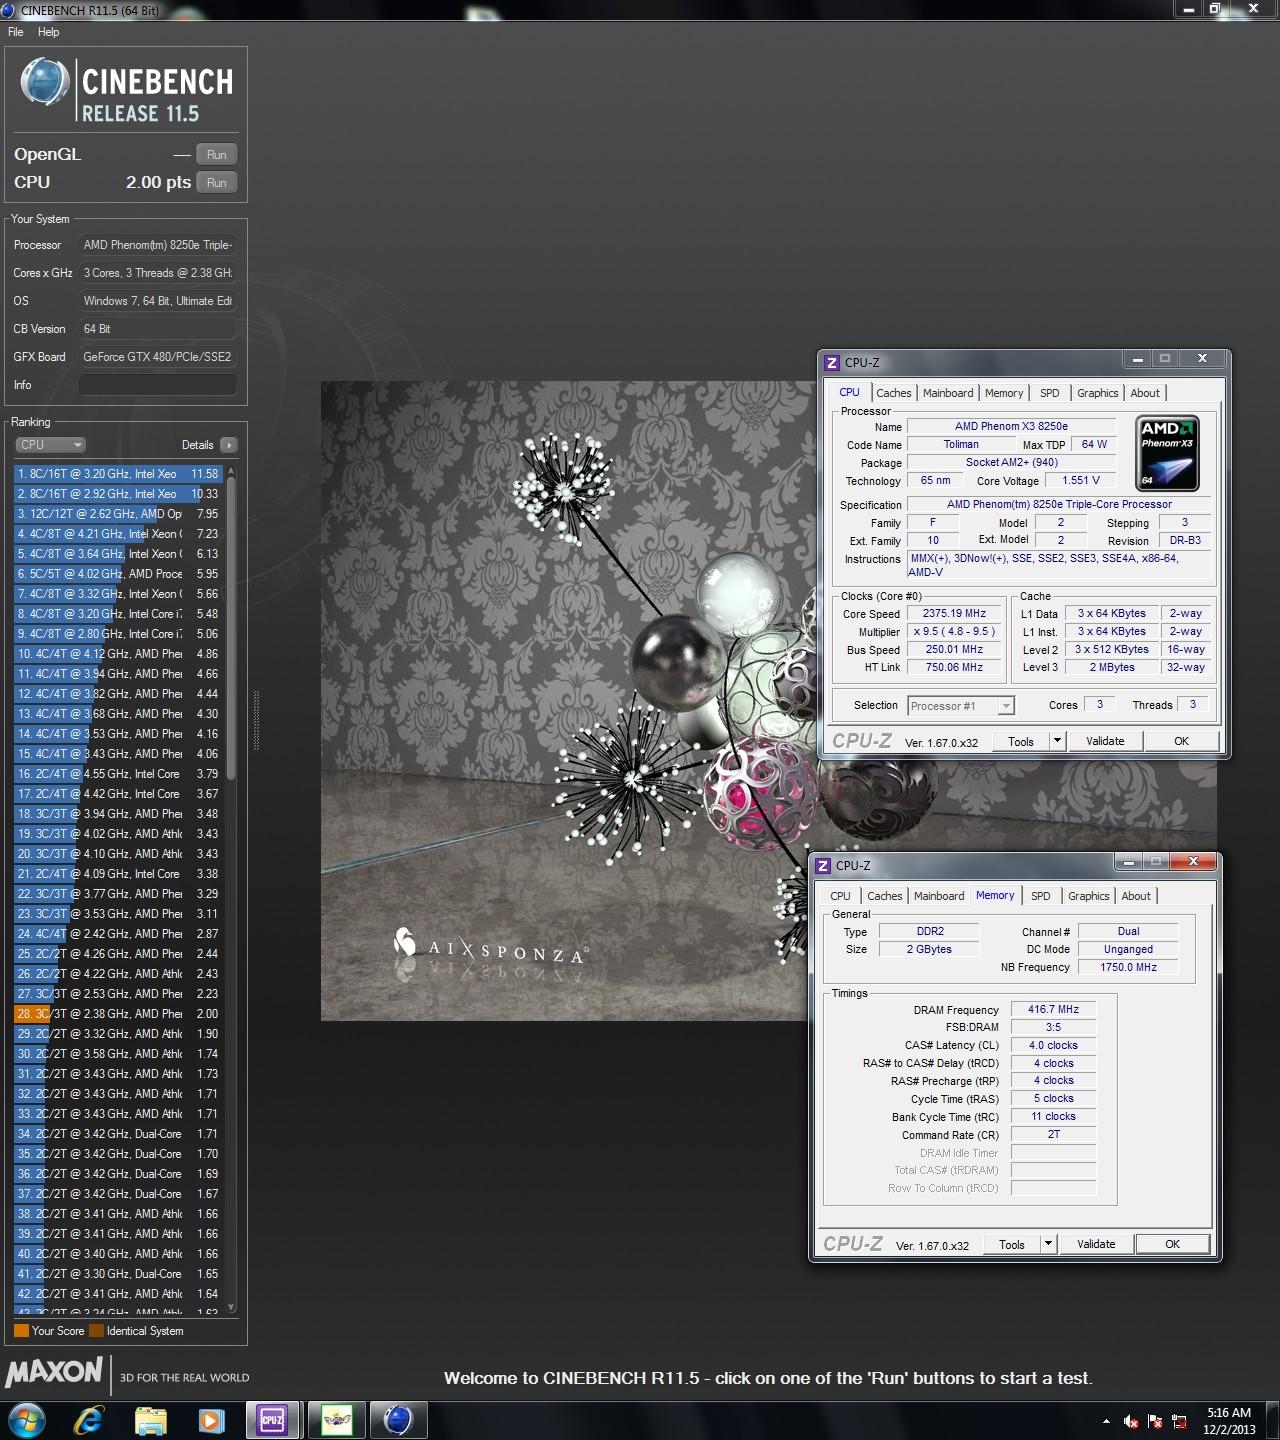Select ranking row 28 with score 2.00
The image size is (1280, 1440).
pos(118,1014)
